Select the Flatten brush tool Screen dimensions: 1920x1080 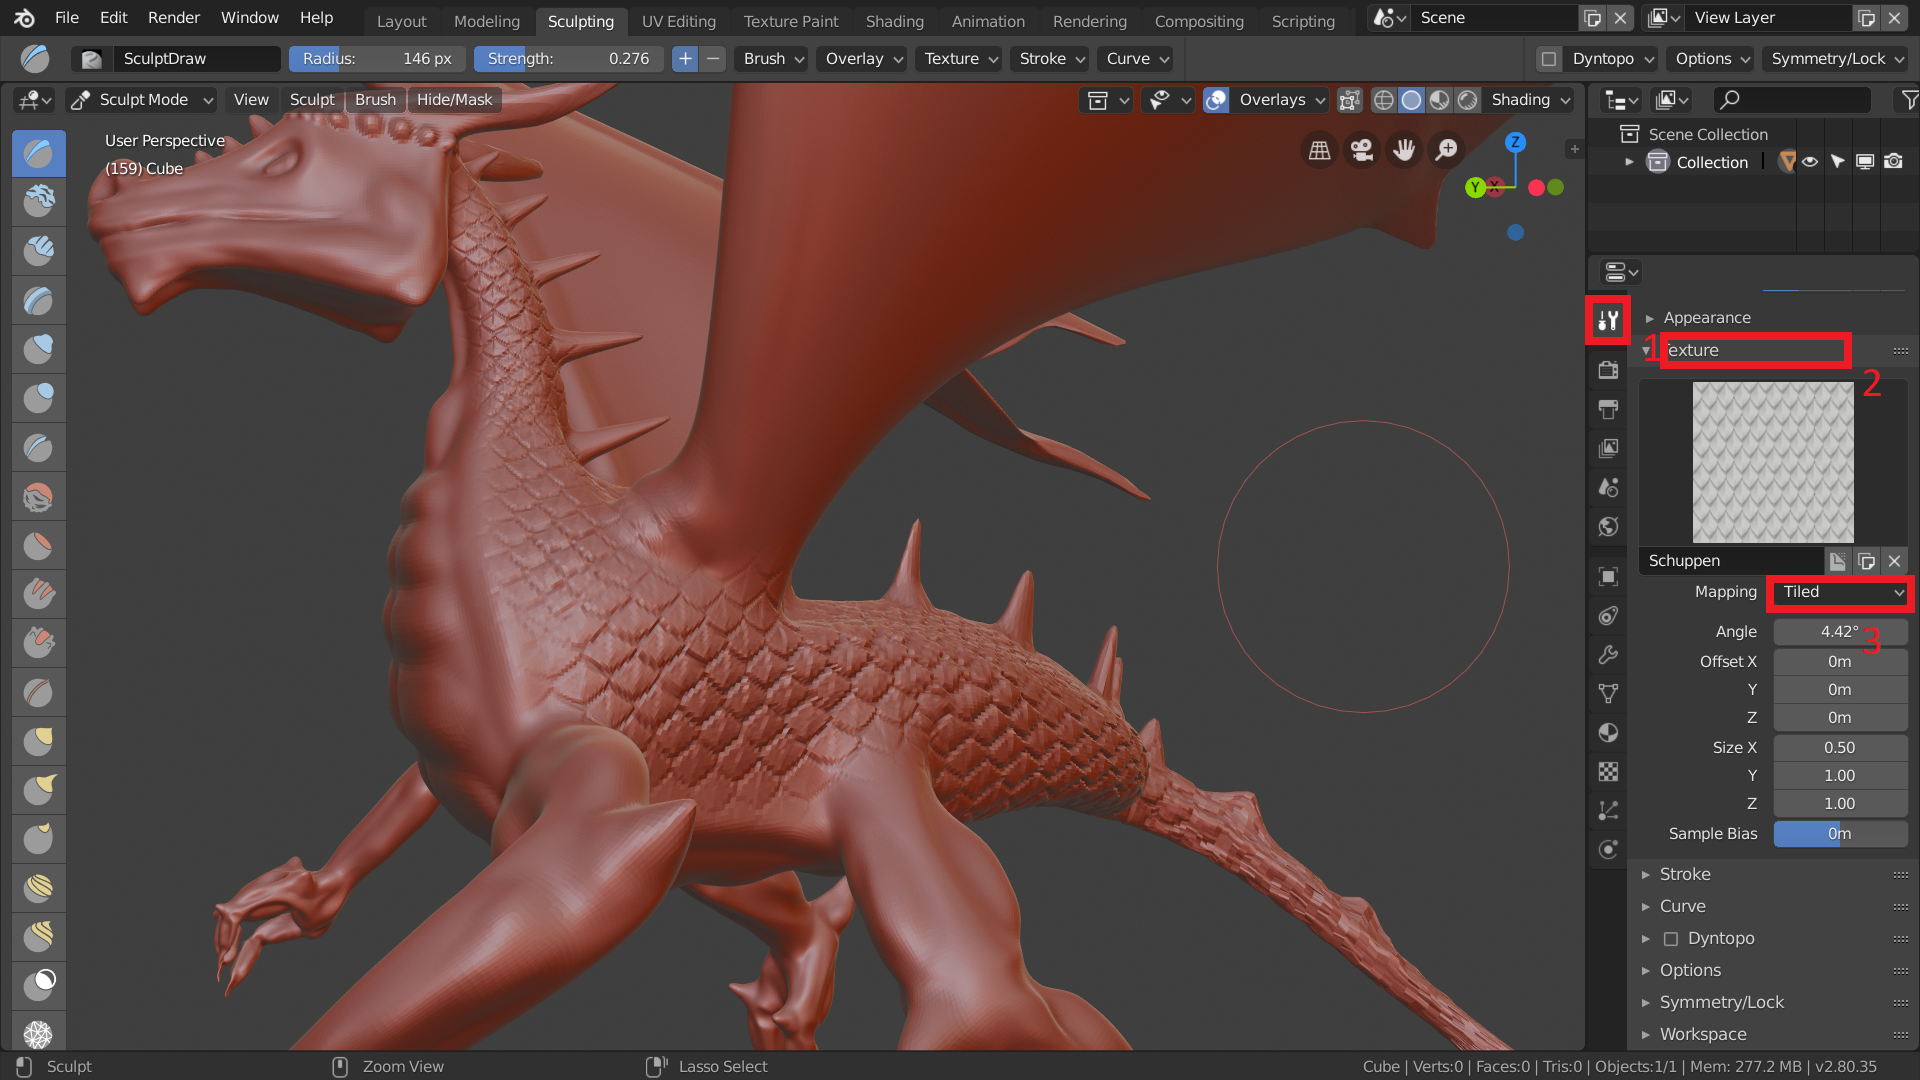[x=39, y=545]
